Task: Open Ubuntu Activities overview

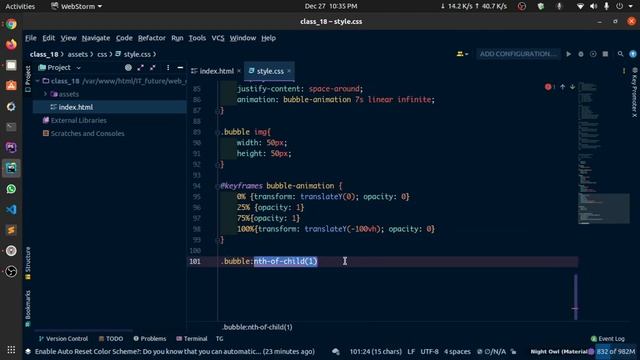Action: click(x=20, y=6)
